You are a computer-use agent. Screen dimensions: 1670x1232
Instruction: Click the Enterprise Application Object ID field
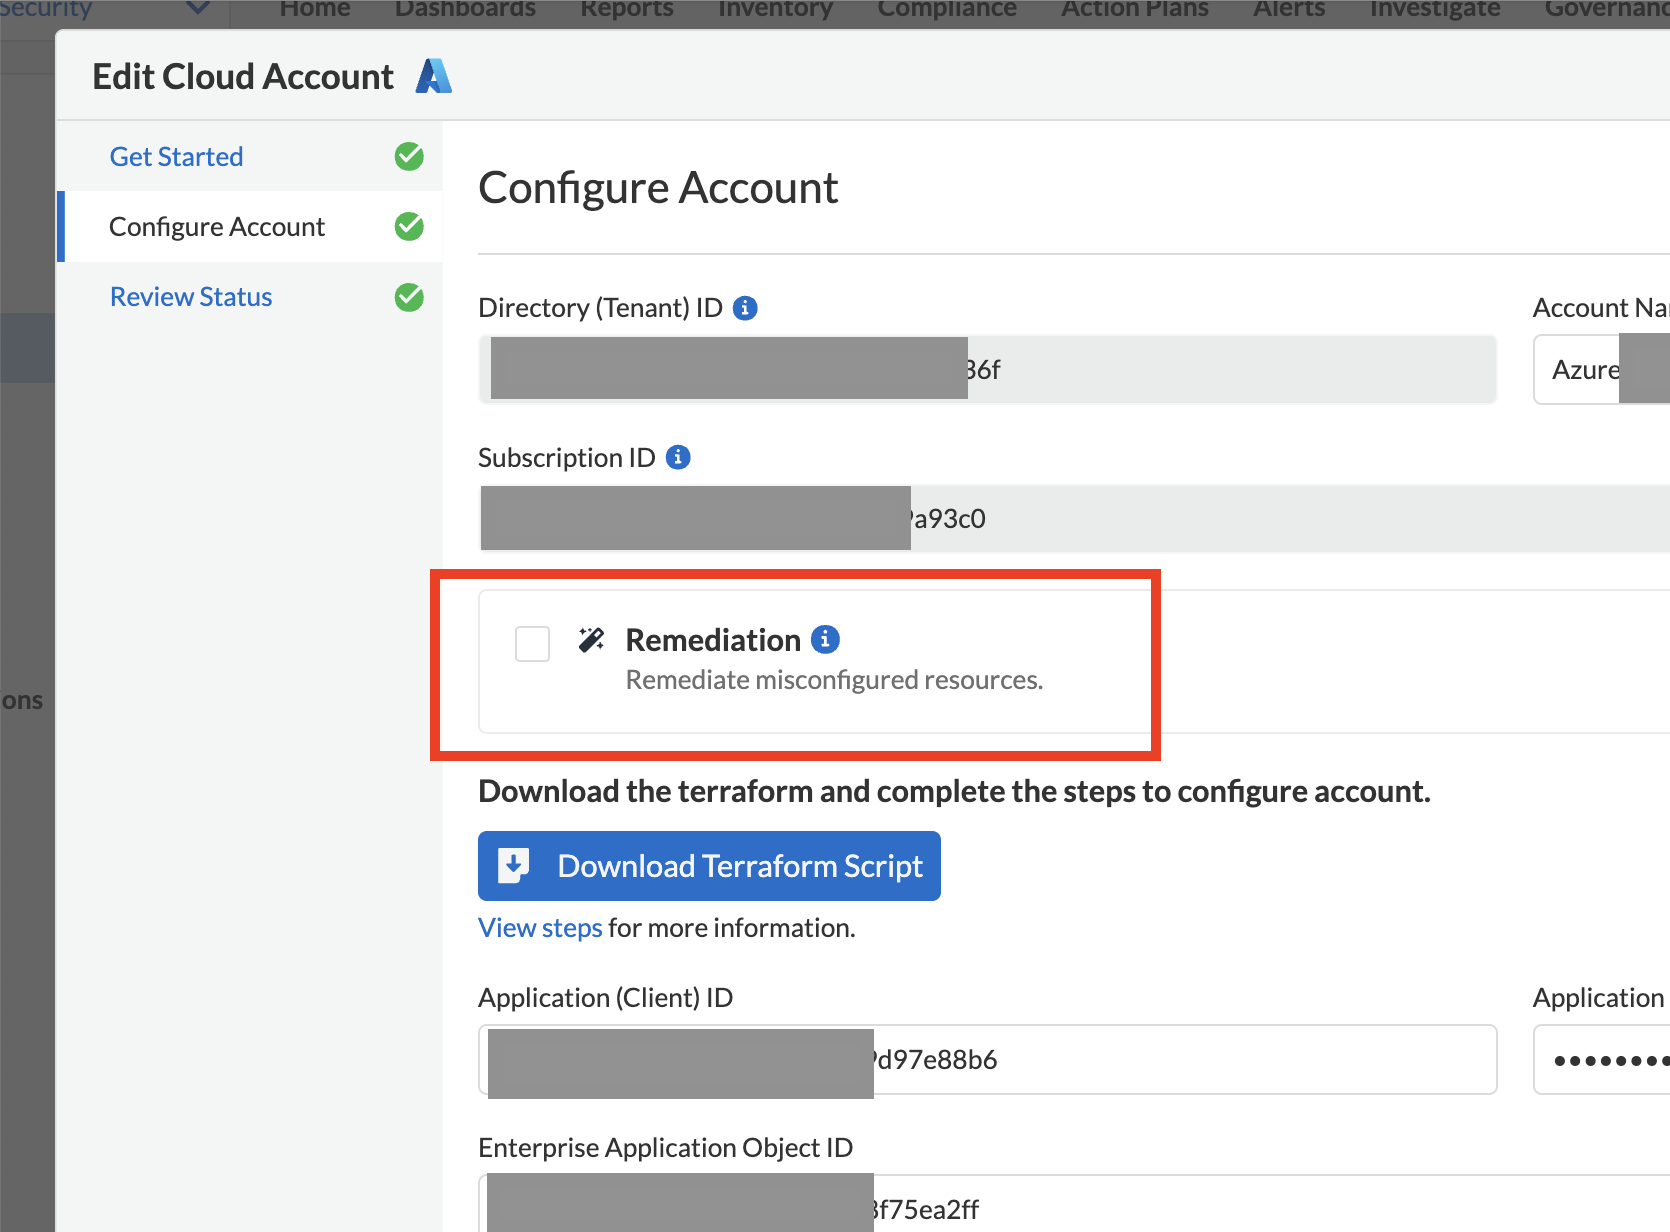tap(1200, 1208)
